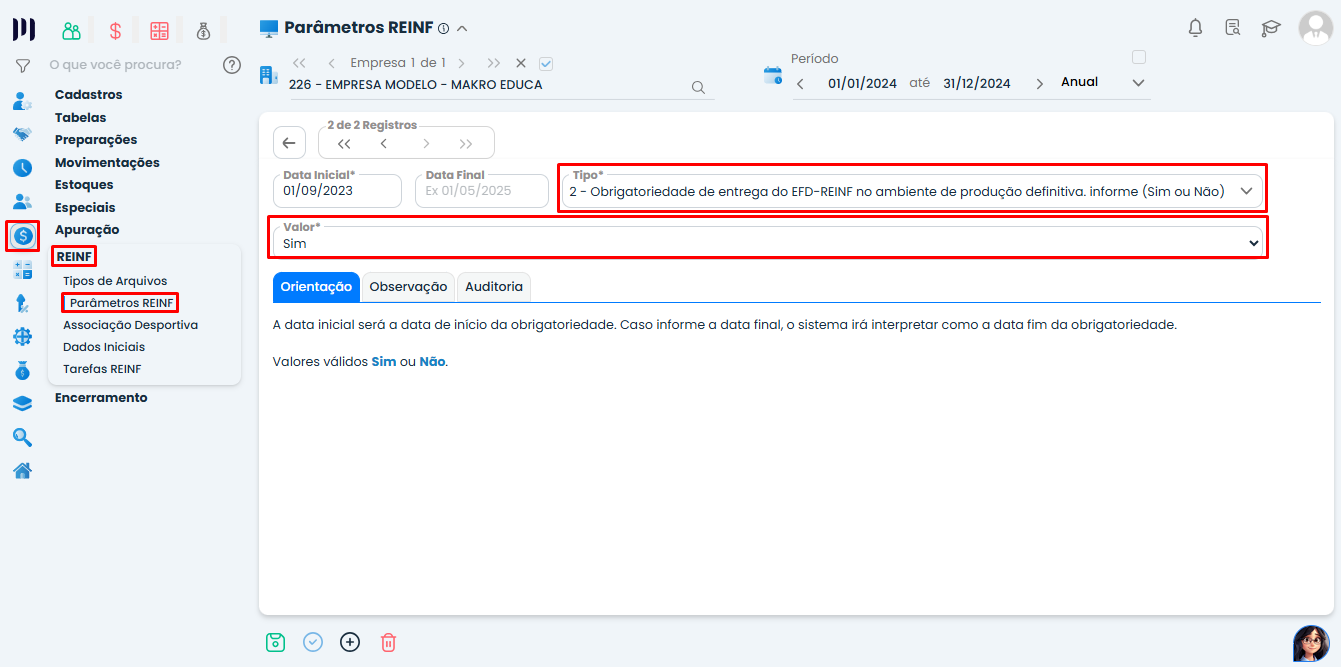Toggle the checkbox next to company navigator
Screen dimensions: 1341x667
point(546,63)
